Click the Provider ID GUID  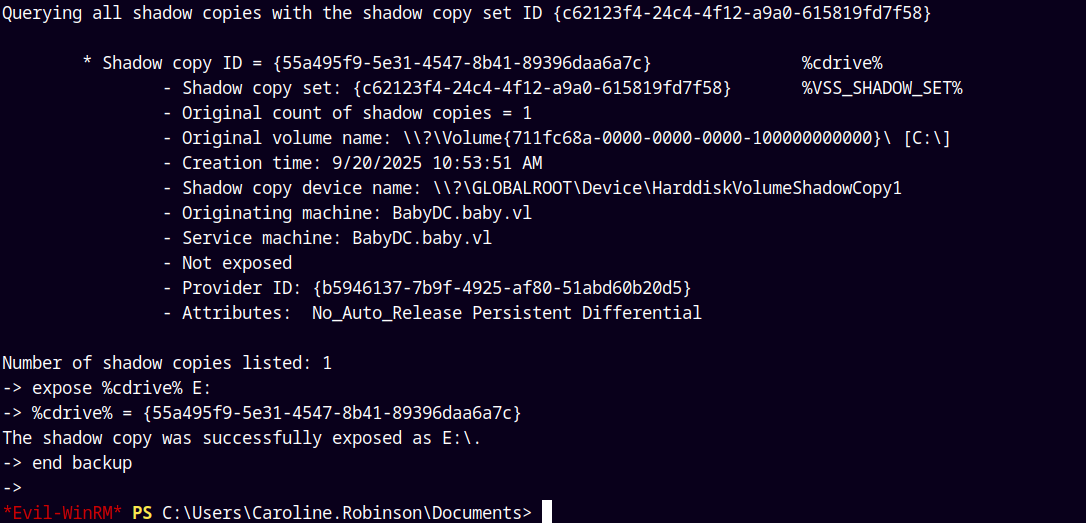point(502,288)
